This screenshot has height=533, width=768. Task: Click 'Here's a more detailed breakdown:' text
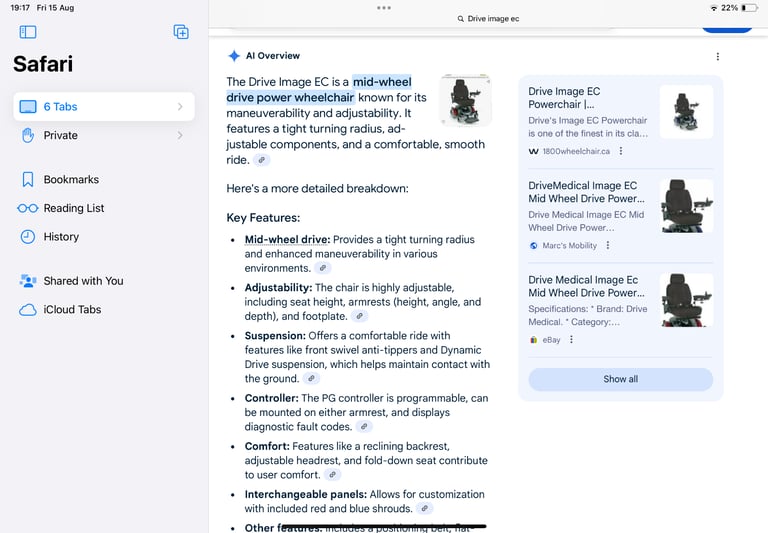click(x=317, y=189)
